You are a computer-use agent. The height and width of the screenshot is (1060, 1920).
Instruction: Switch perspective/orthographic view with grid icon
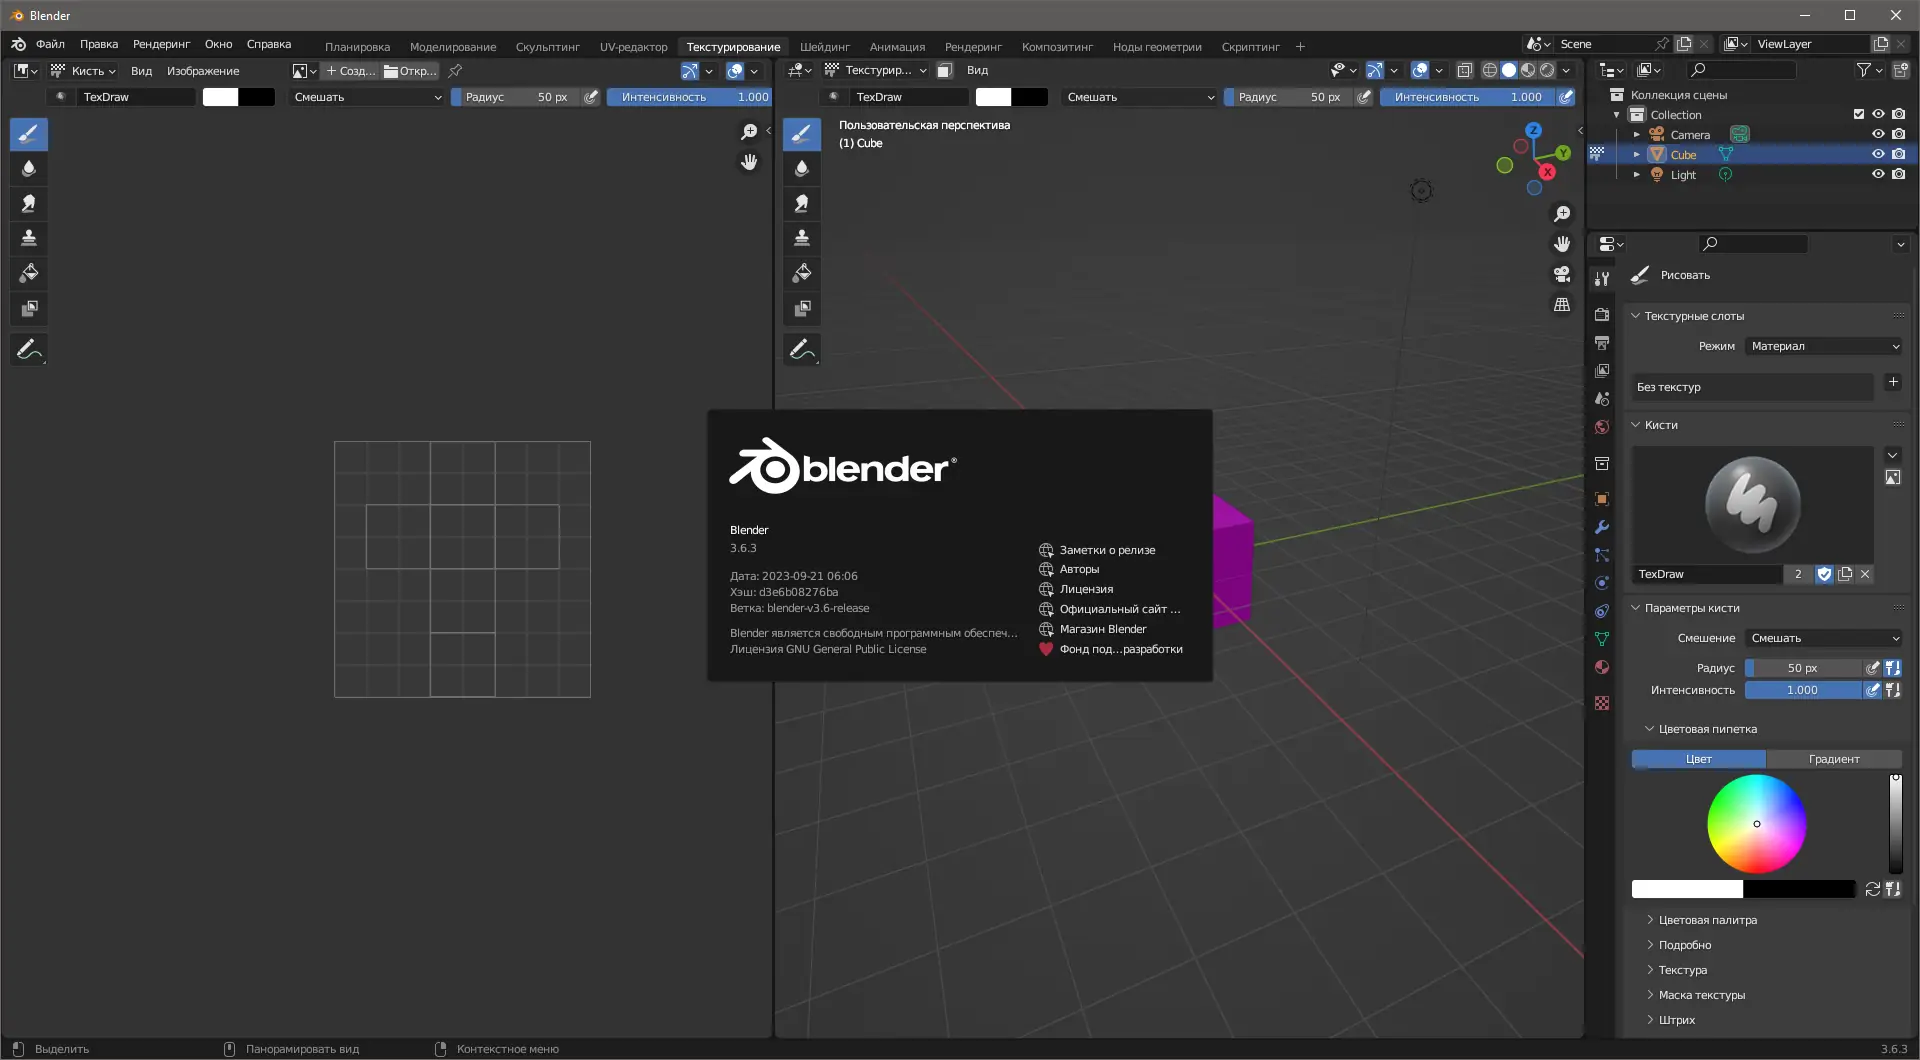(x=1562, y=304)
